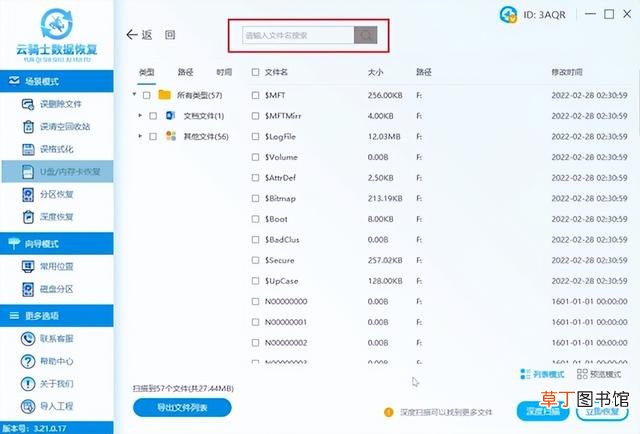Collapse the 场景模式 section header
This screenshot has width=640, height=434.
pyautogui.click(x=57, y=81)
